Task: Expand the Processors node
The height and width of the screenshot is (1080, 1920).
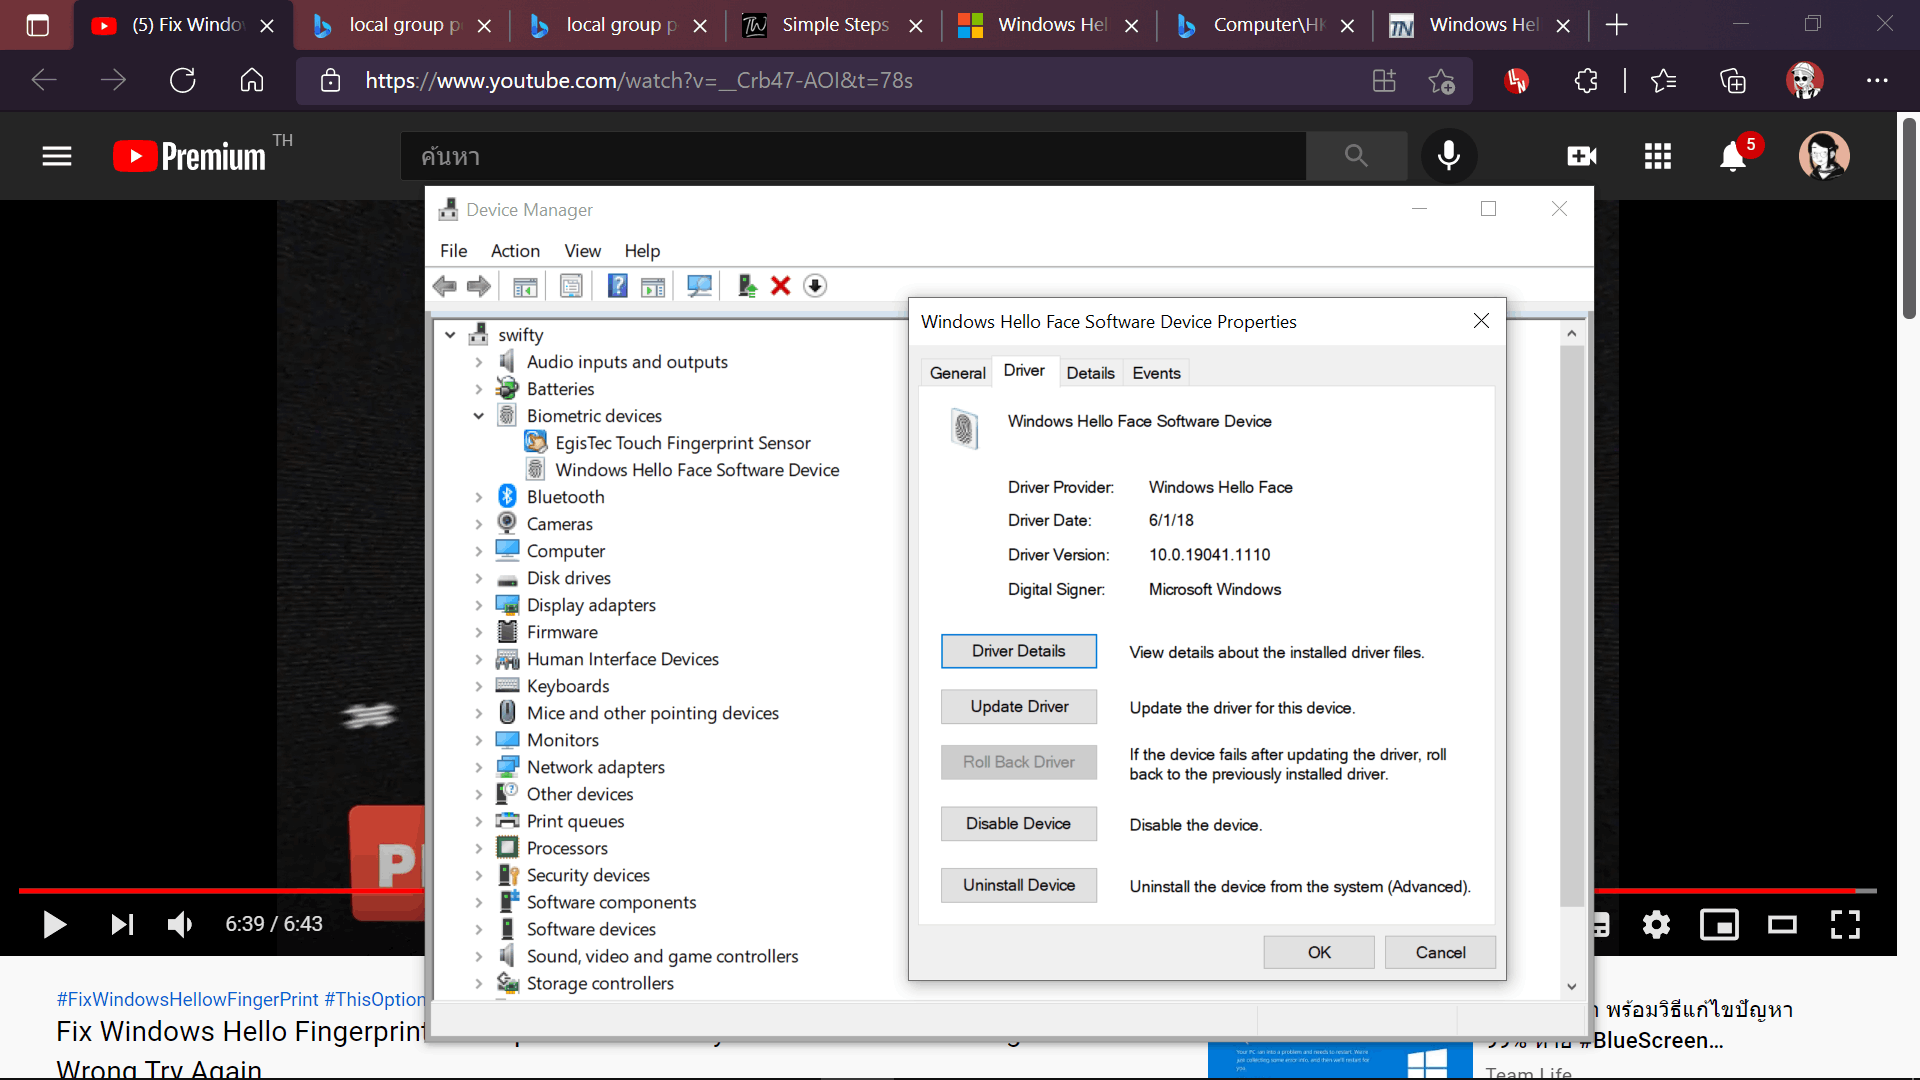Action: 478,848
